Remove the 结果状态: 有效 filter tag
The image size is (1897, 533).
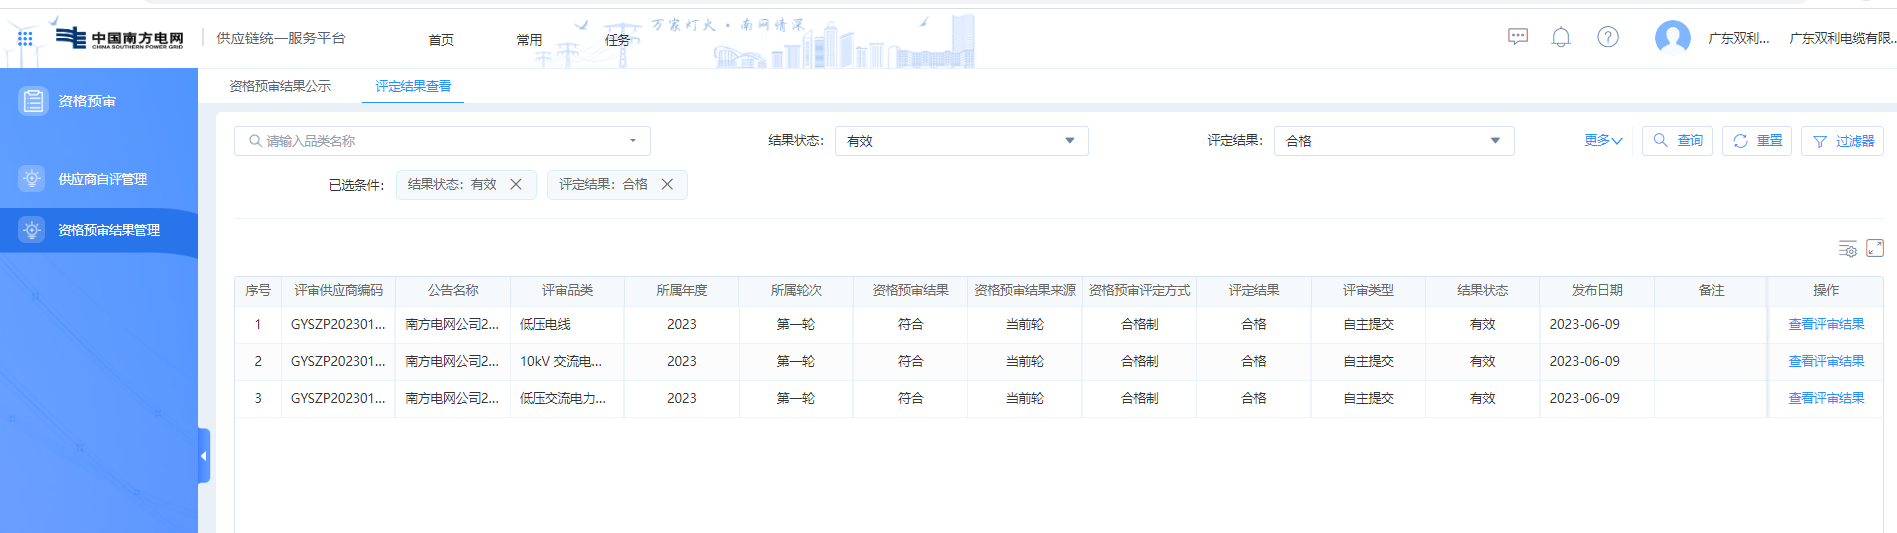[x=516, y=185]
